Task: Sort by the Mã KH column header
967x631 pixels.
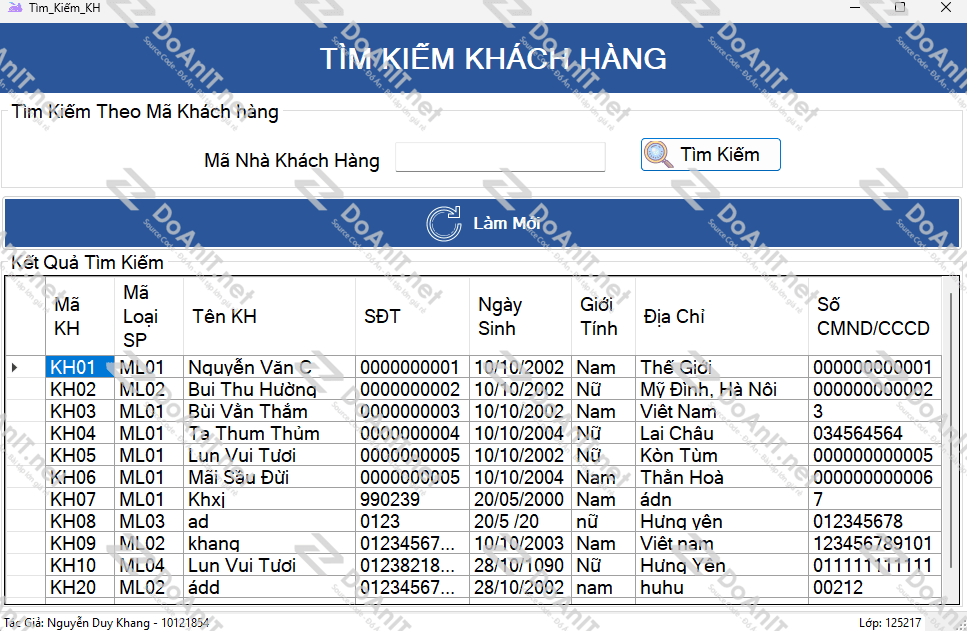Action: 80,316
